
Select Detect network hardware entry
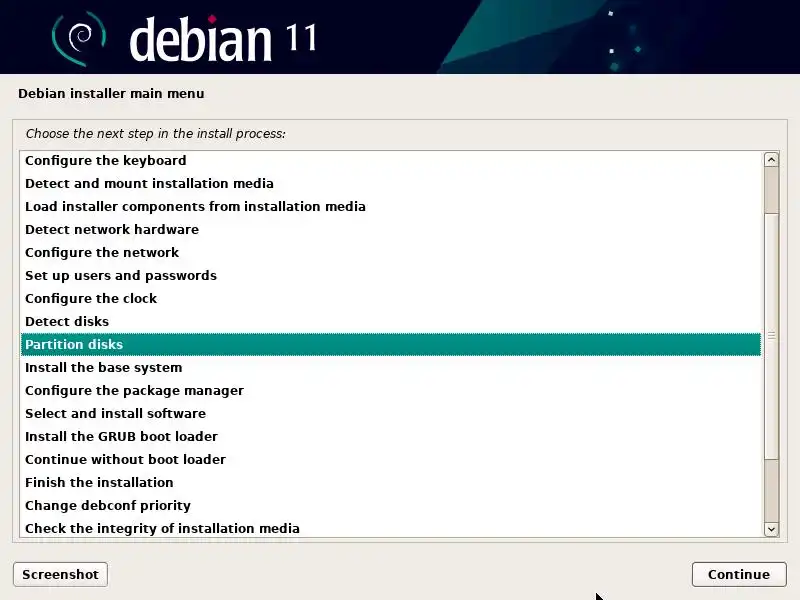click(x=391, y=229)
